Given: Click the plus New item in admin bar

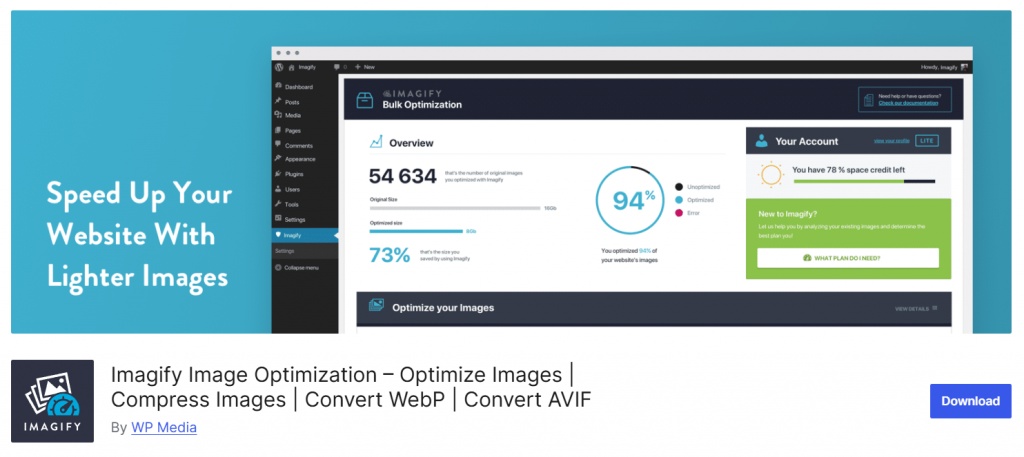Looking at the screenshot, I should pos(364,67).
